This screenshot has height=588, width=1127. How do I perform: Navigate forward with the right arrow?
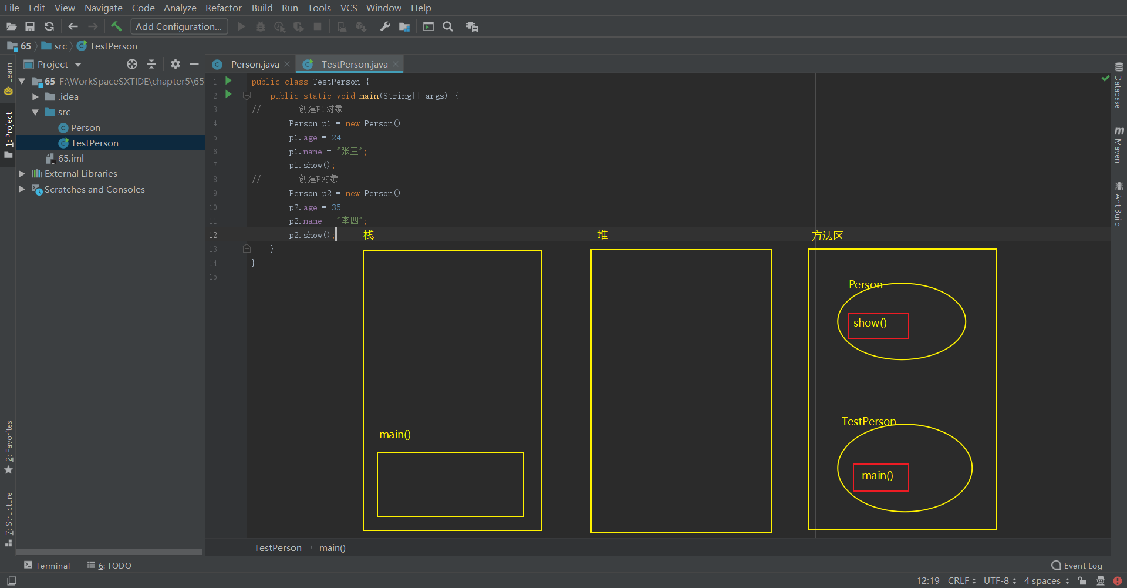pyautogui.click(x=93, y=27)
